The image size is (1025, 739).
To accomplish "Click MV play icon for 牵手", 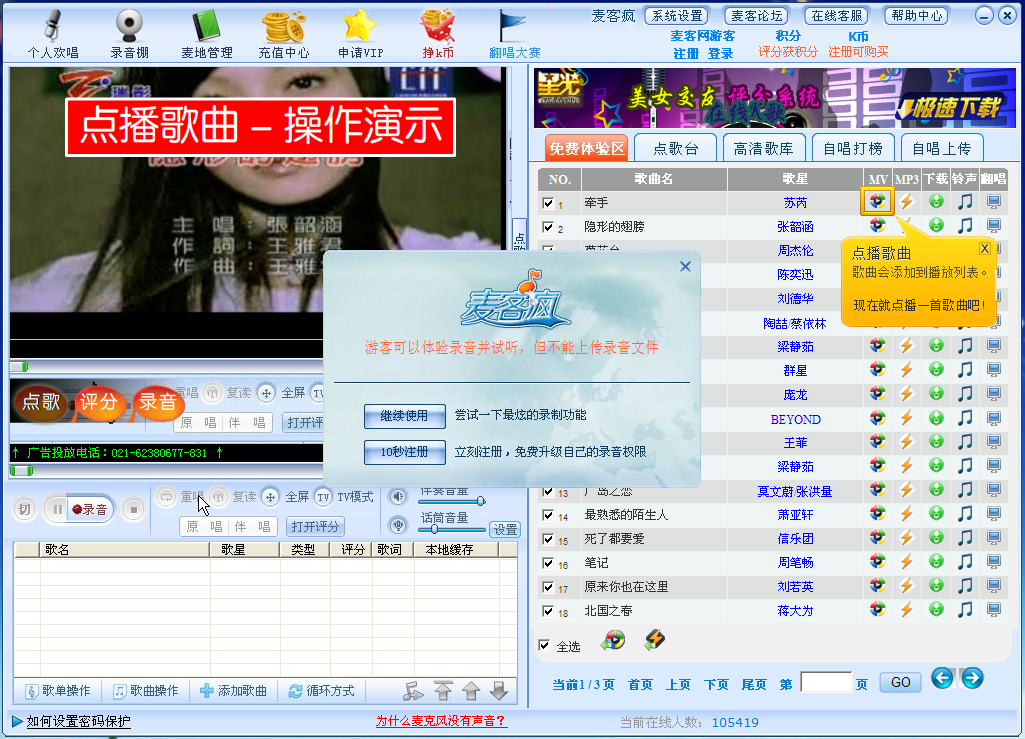I will 877,201.
